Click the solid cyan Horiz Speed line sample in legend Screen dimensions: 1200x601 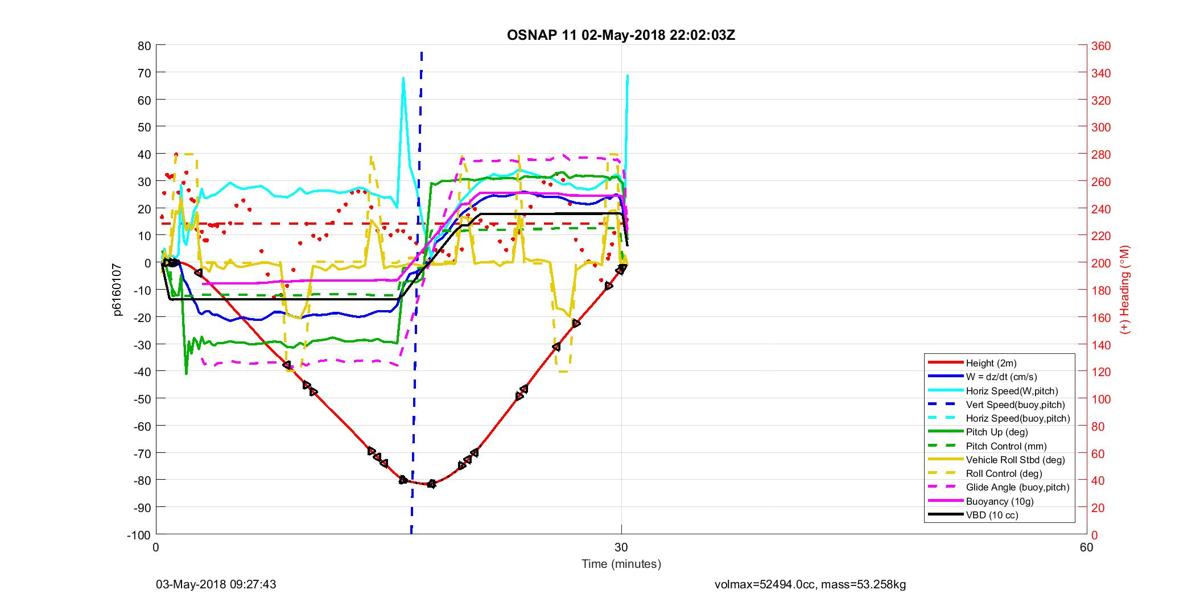(945, 390)
